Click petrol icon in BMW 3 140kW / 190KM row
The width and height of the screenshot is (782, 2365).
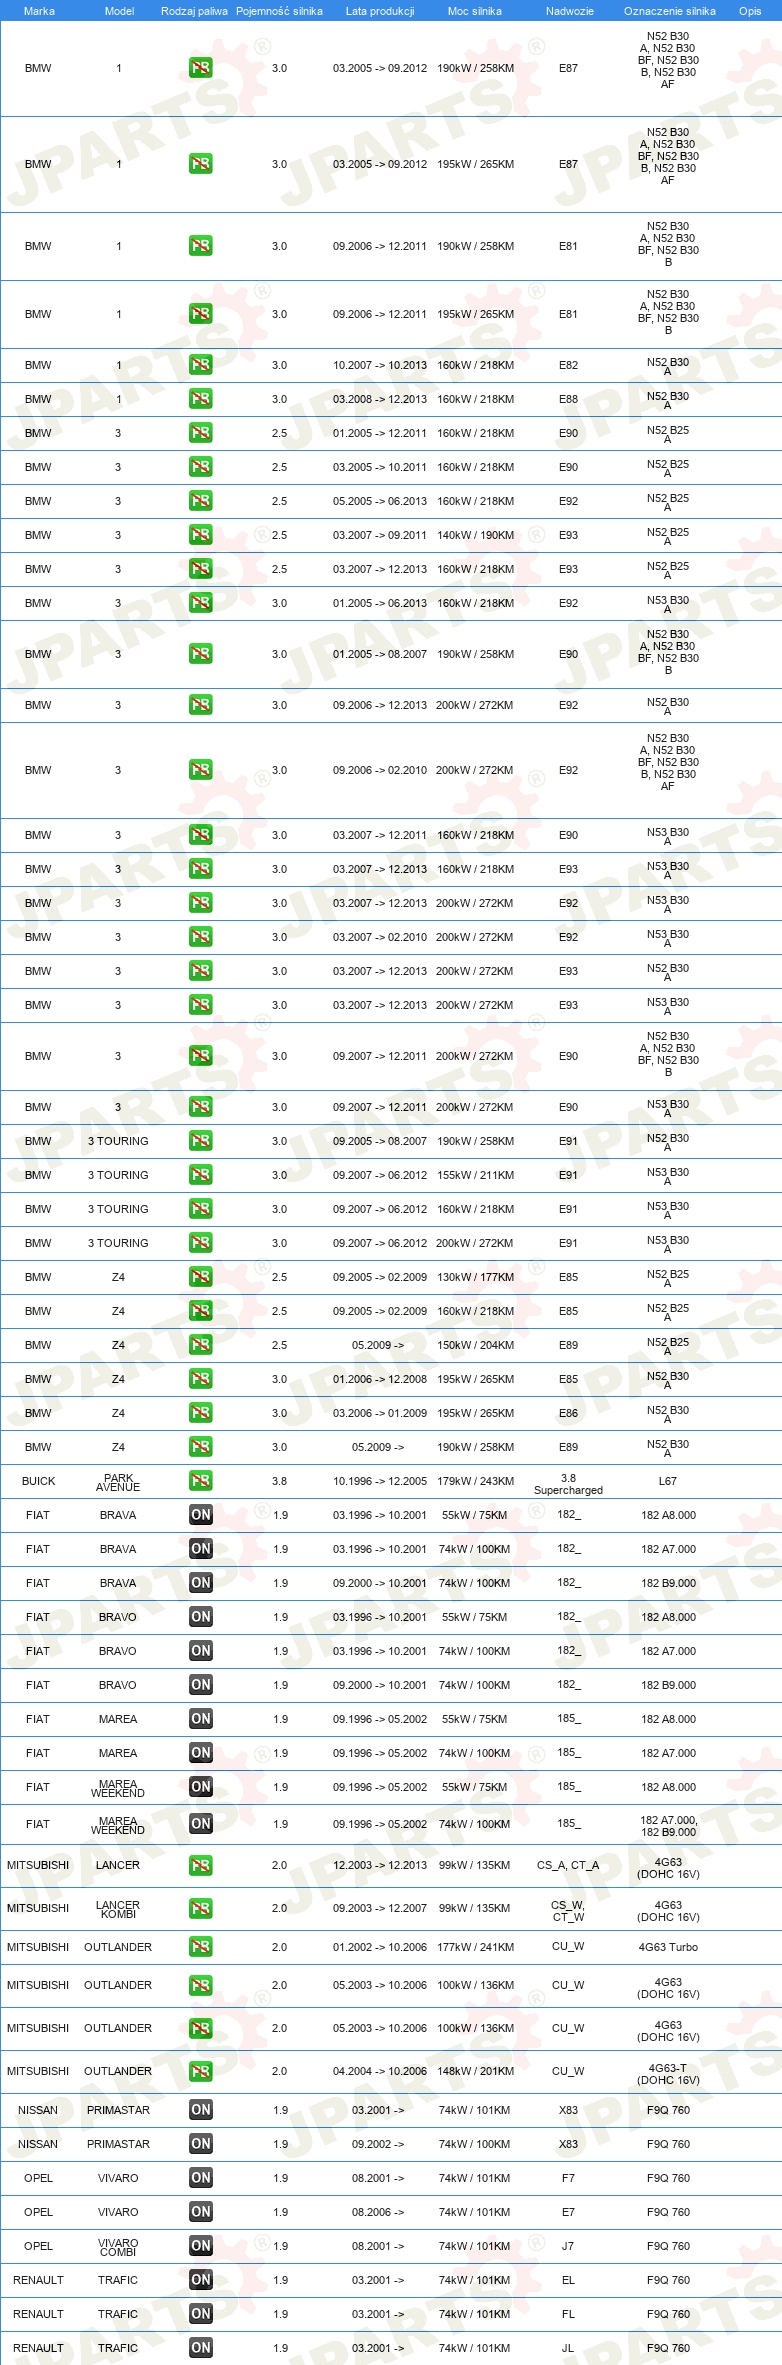(200, 535)
